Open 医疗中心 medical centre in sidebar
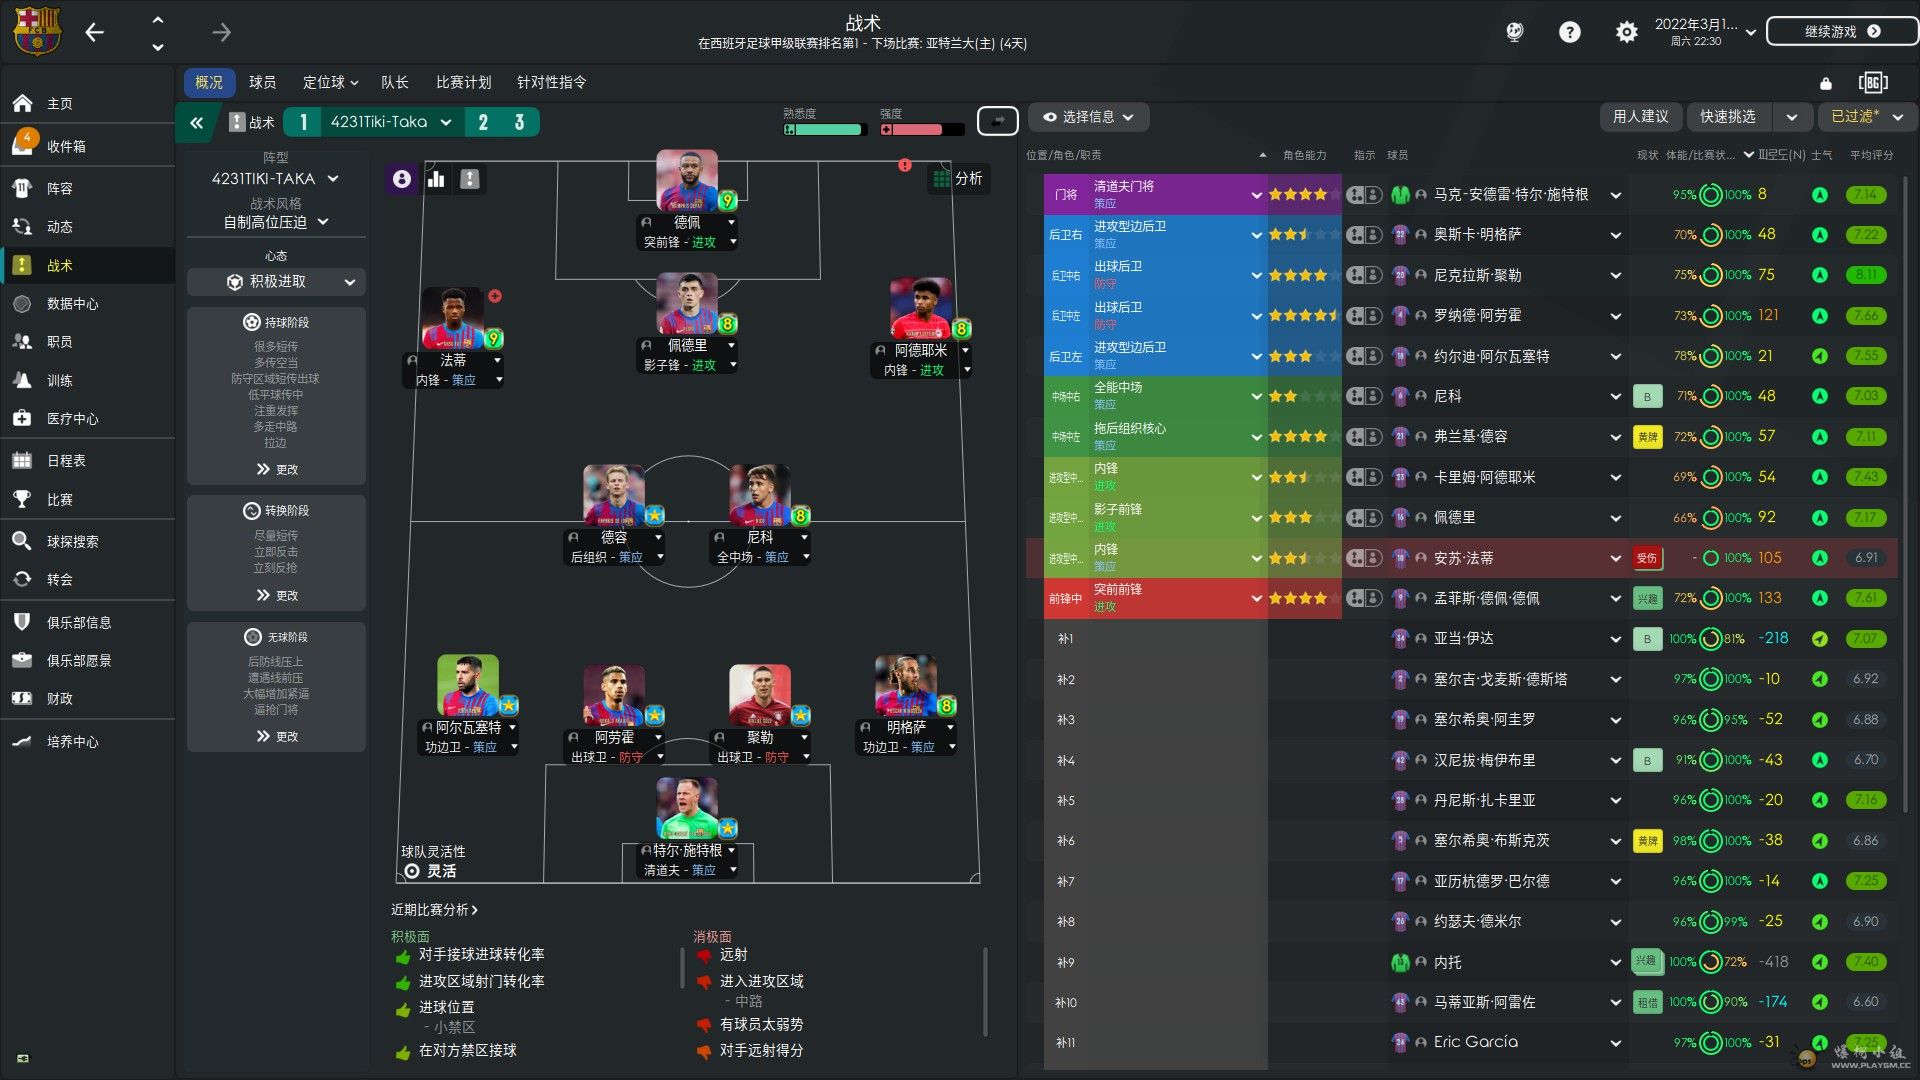Screen dimensions: 1920x1080 click(x=88, y=418)
